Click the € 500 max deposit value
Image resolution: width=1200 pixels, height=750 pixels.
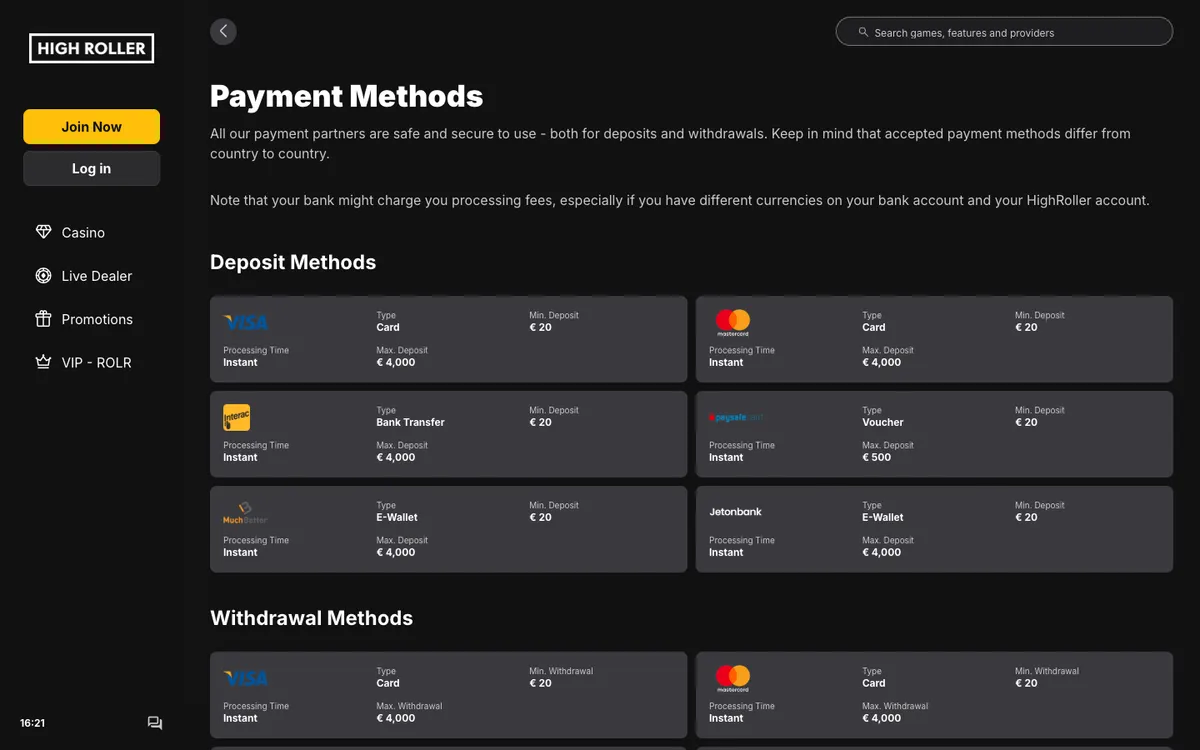[877, 457]
